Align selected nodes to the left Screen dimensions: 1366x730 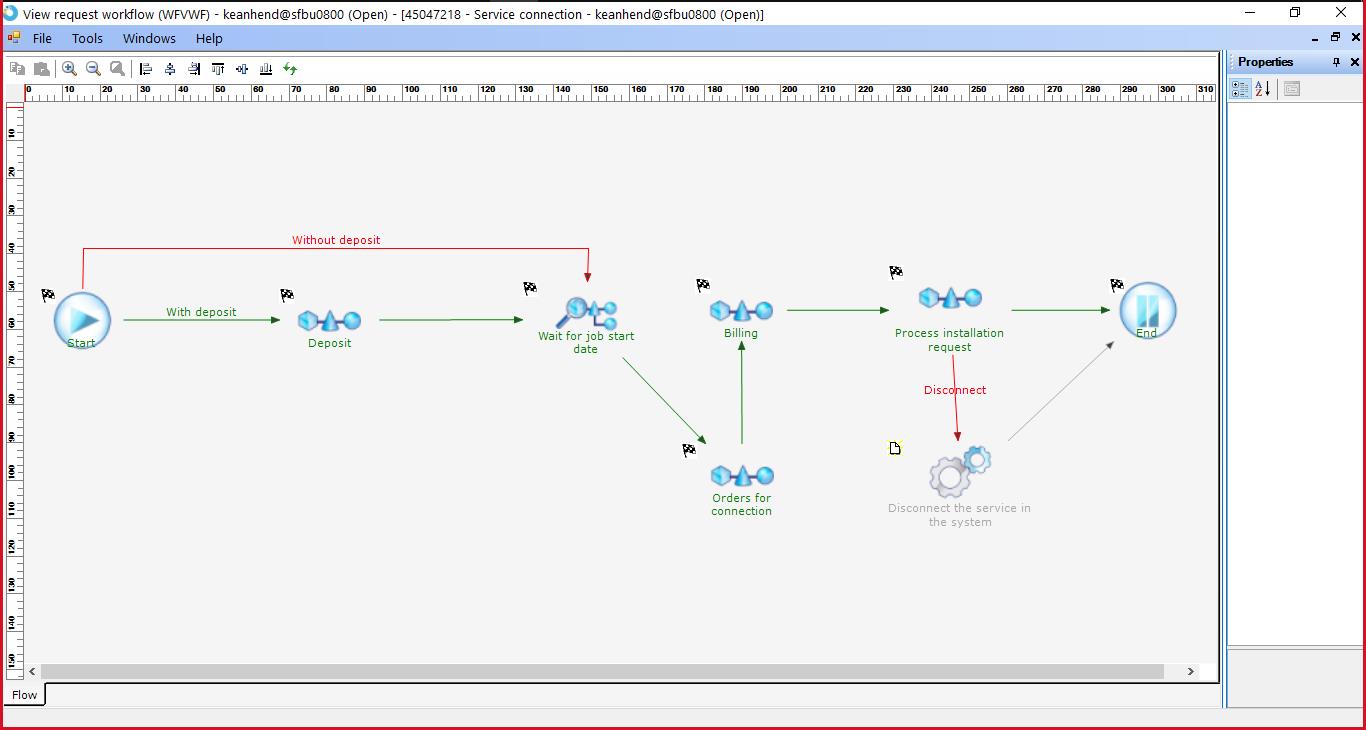146,69
